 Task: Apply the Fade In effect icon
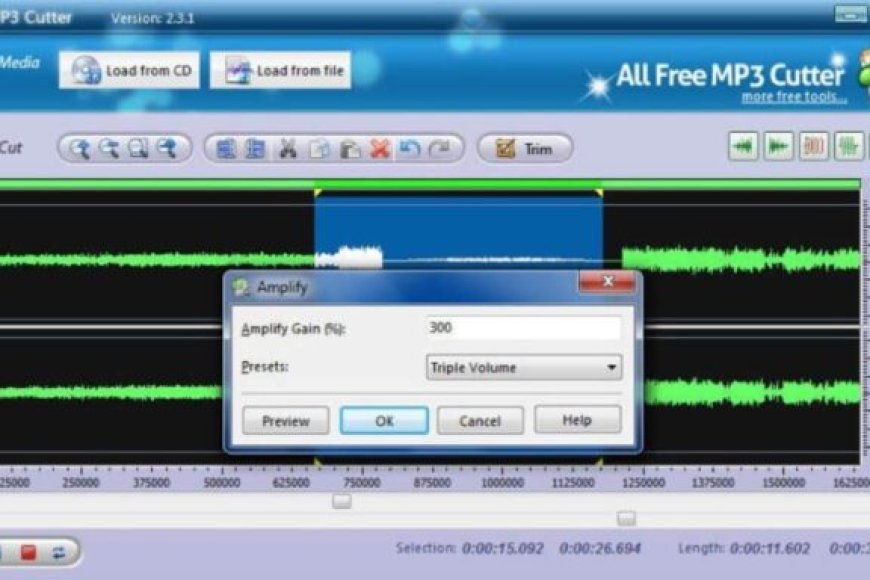coord(742,148)
